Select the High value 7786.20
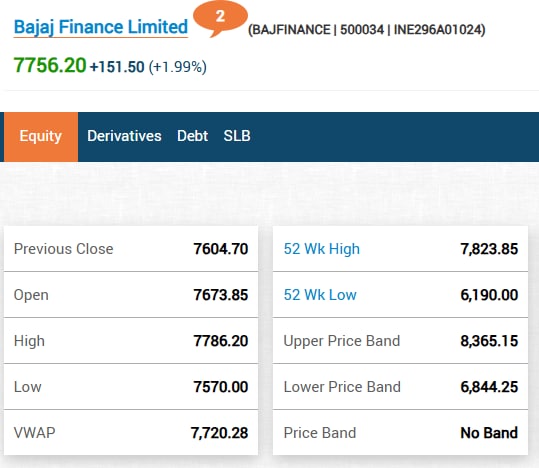The width and height of the screenshot is (539, 468). [221, 341]
